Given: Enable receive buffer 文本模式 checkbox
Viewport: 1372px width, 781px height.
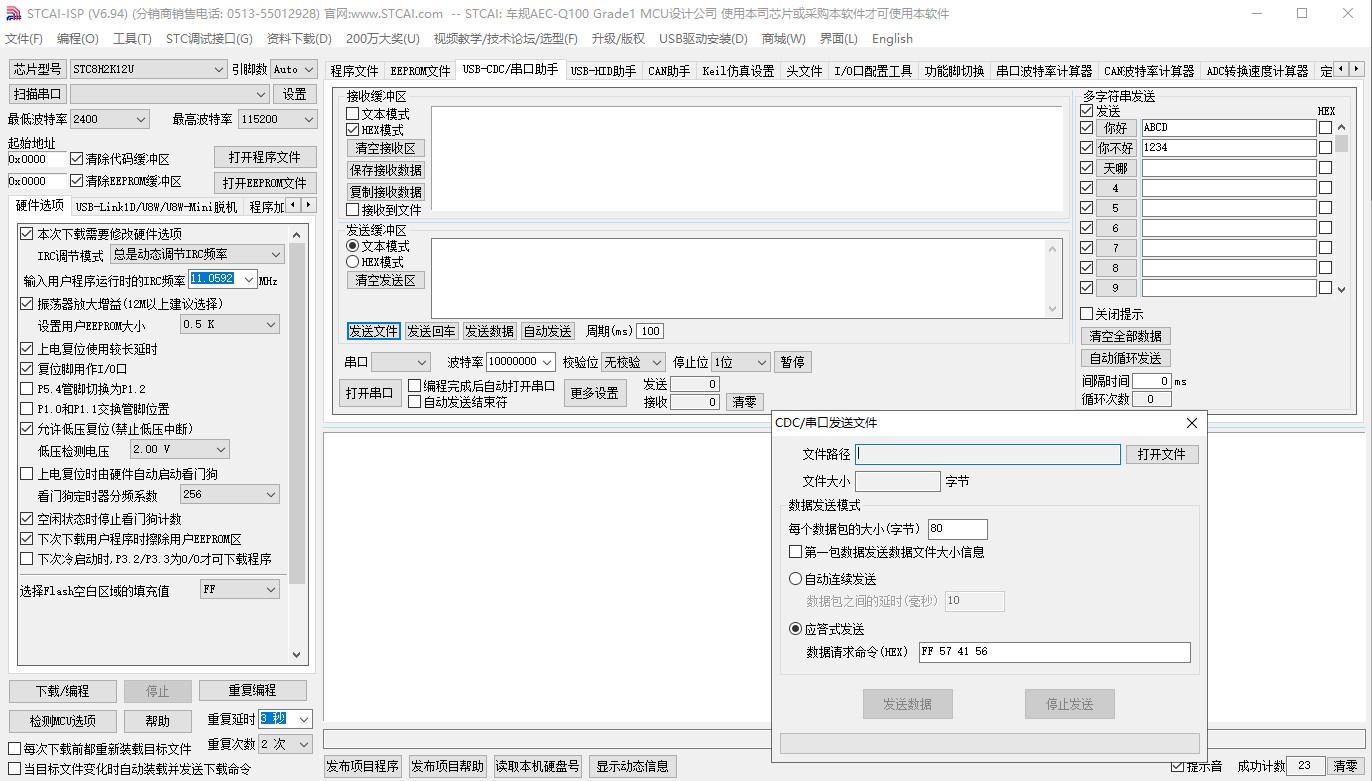Looking at the screenshot, I should pos(352,114).
